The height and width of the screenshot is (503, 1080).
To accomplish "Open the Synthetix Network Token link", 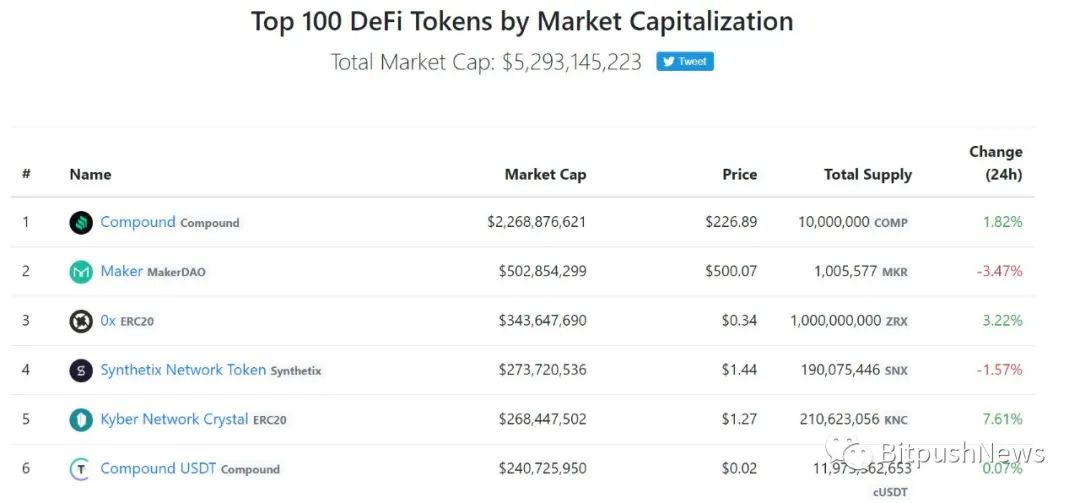I will coord(183,370).
